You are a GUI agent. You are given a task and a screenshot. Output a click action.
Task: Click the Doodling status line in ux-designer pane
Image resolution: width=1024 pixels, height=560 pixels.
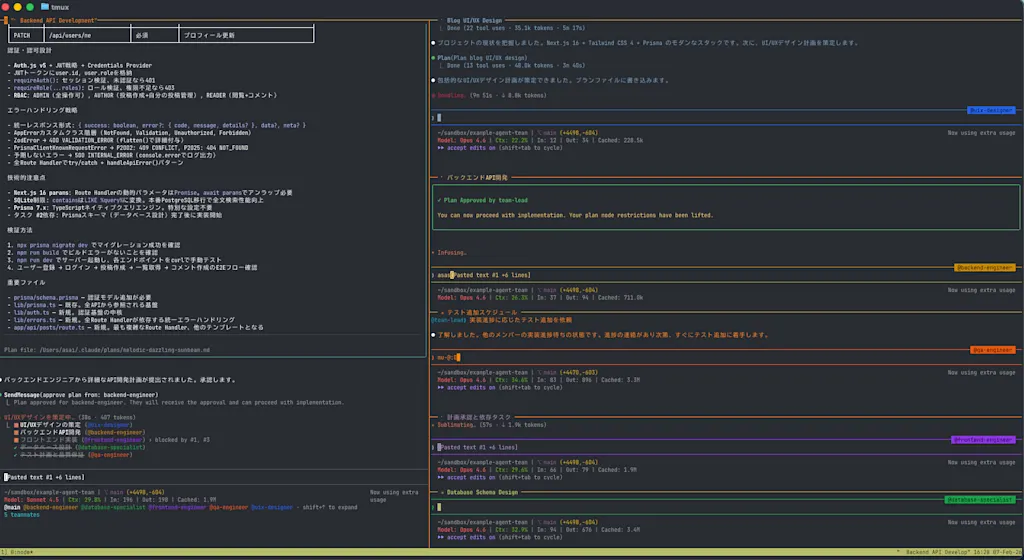pyautogui.click(x=489, y=95)
